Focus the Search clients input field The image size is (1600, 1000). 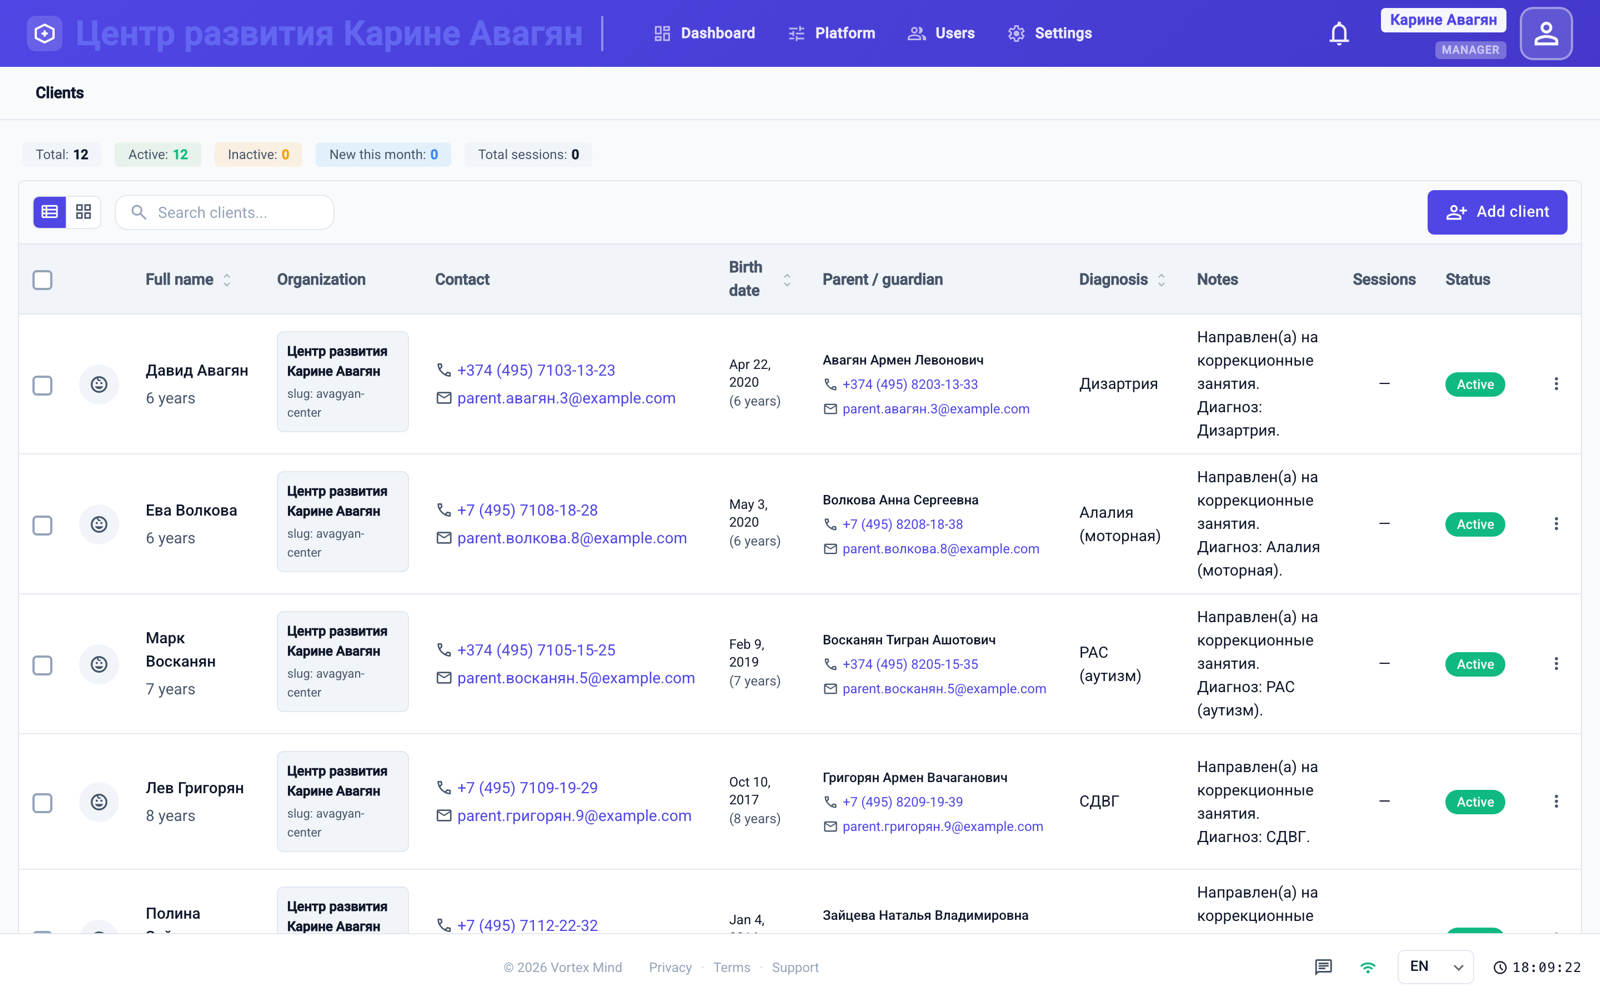[225, 212]
